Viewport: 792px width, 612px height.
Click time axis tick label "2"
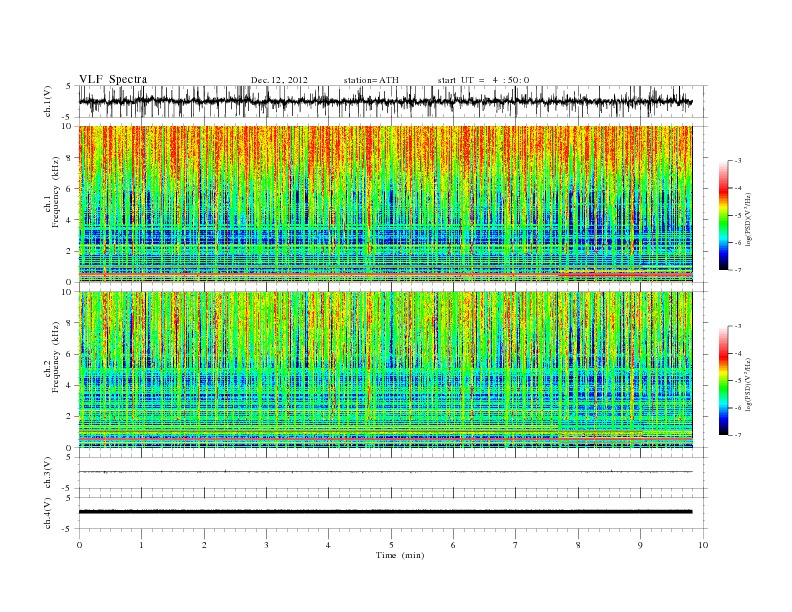pos(204,545)
